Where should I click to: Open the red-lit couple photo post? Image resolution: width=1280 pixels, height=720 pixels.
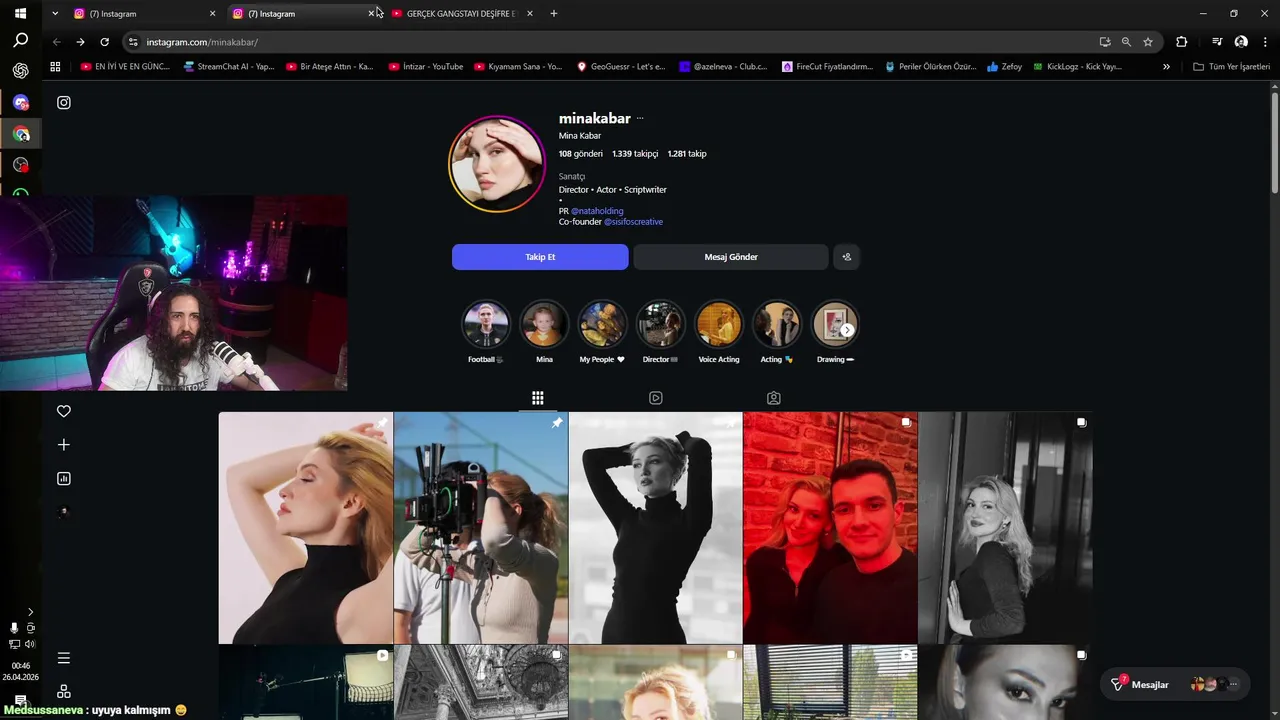[x=830, y=528]
